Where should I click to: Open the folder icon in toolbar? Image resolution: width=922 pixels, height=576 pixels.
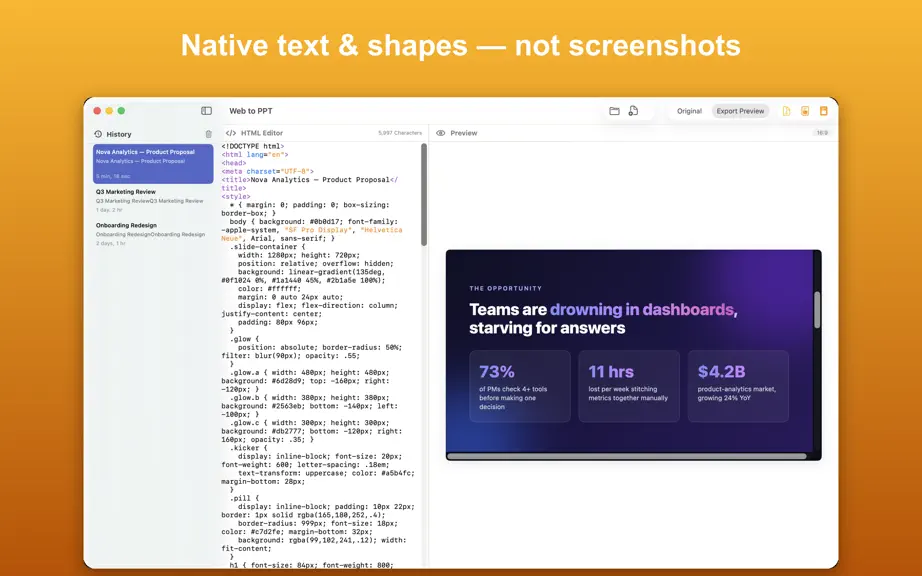[x=614, y=110]
